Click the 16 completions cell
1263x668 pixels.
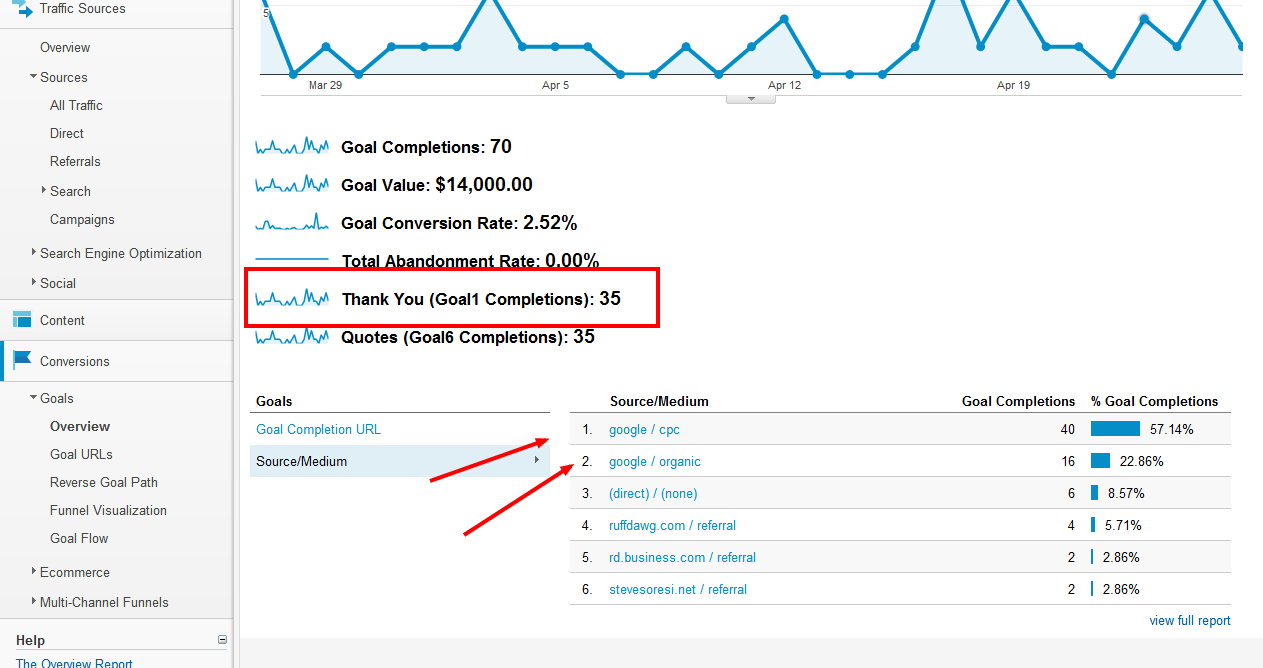pos(1068,461)
